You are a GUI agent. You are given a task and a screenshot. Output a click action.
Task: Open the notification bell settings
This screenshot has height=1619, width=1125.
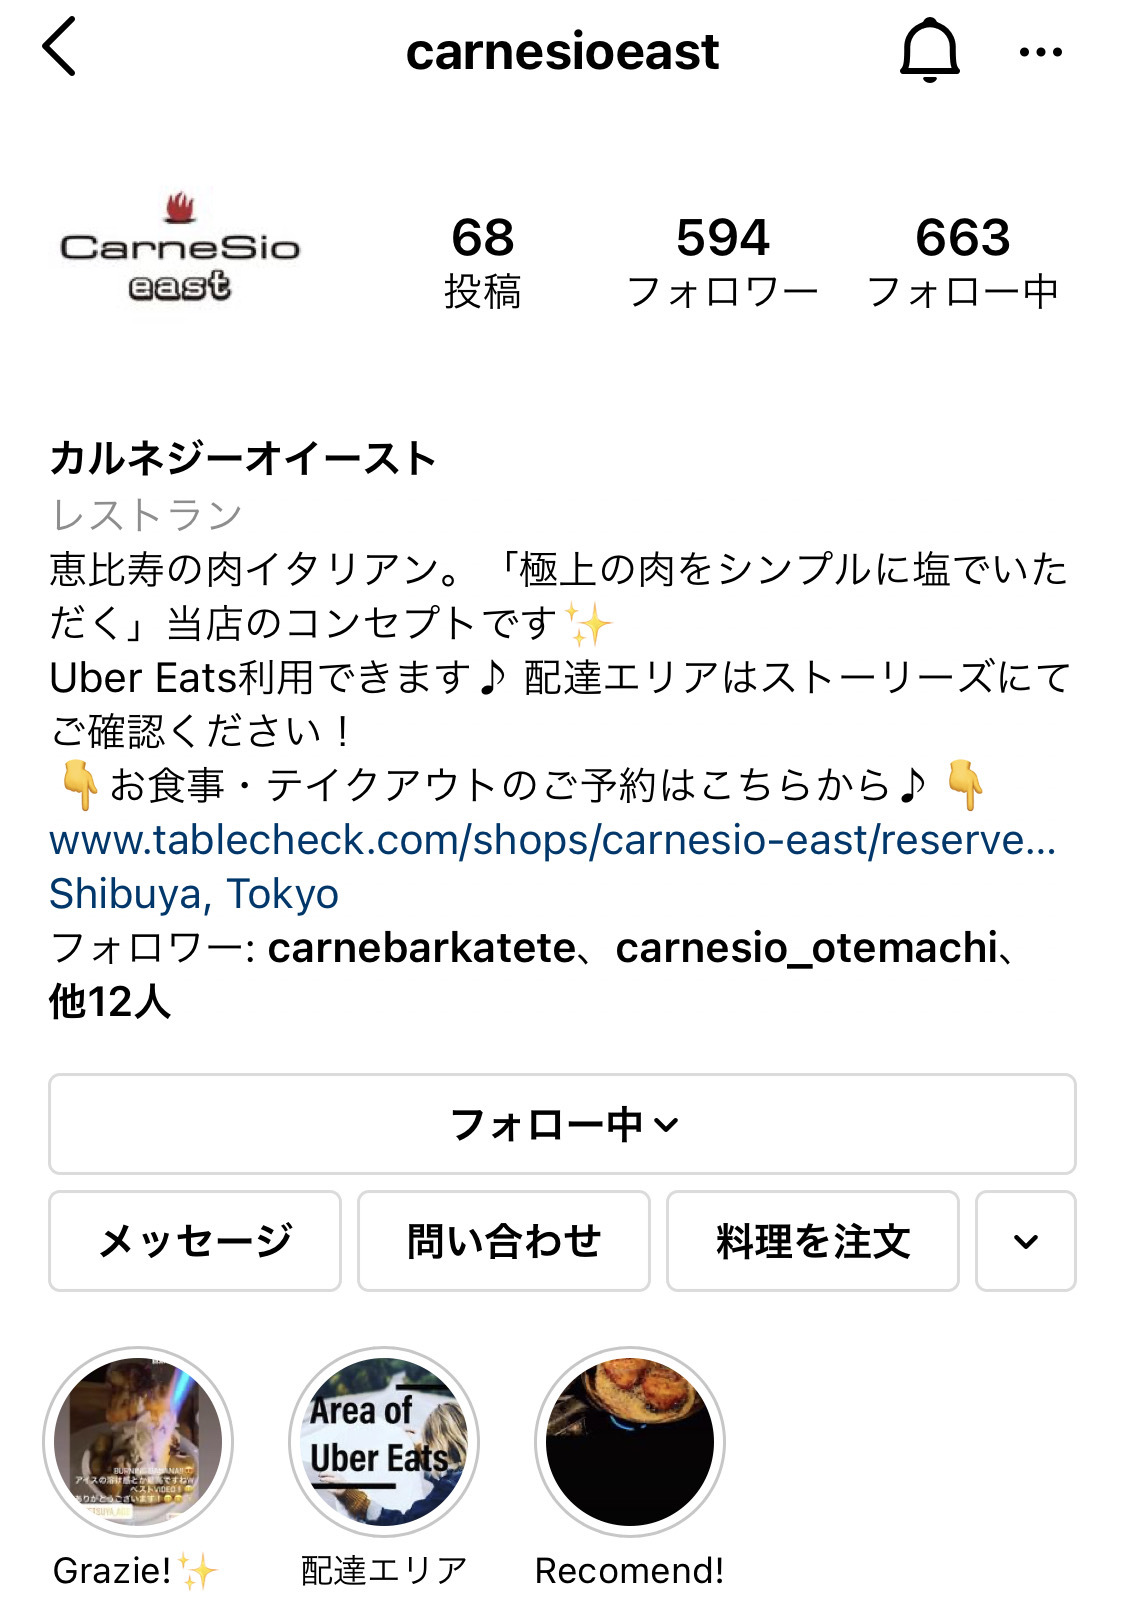click(929, 50)
